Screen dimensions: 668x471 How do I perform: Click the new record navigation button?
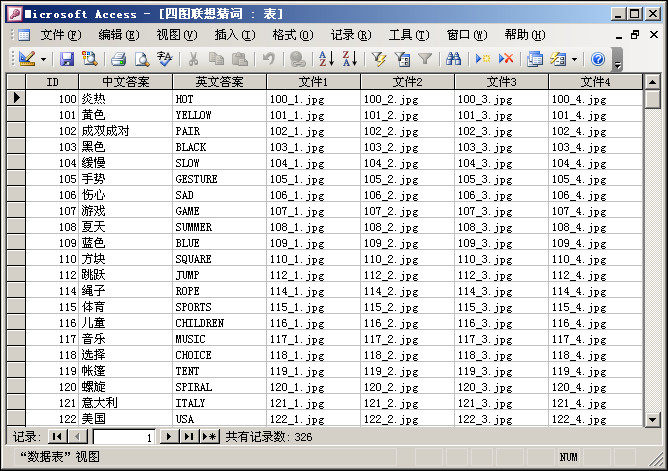210,437
